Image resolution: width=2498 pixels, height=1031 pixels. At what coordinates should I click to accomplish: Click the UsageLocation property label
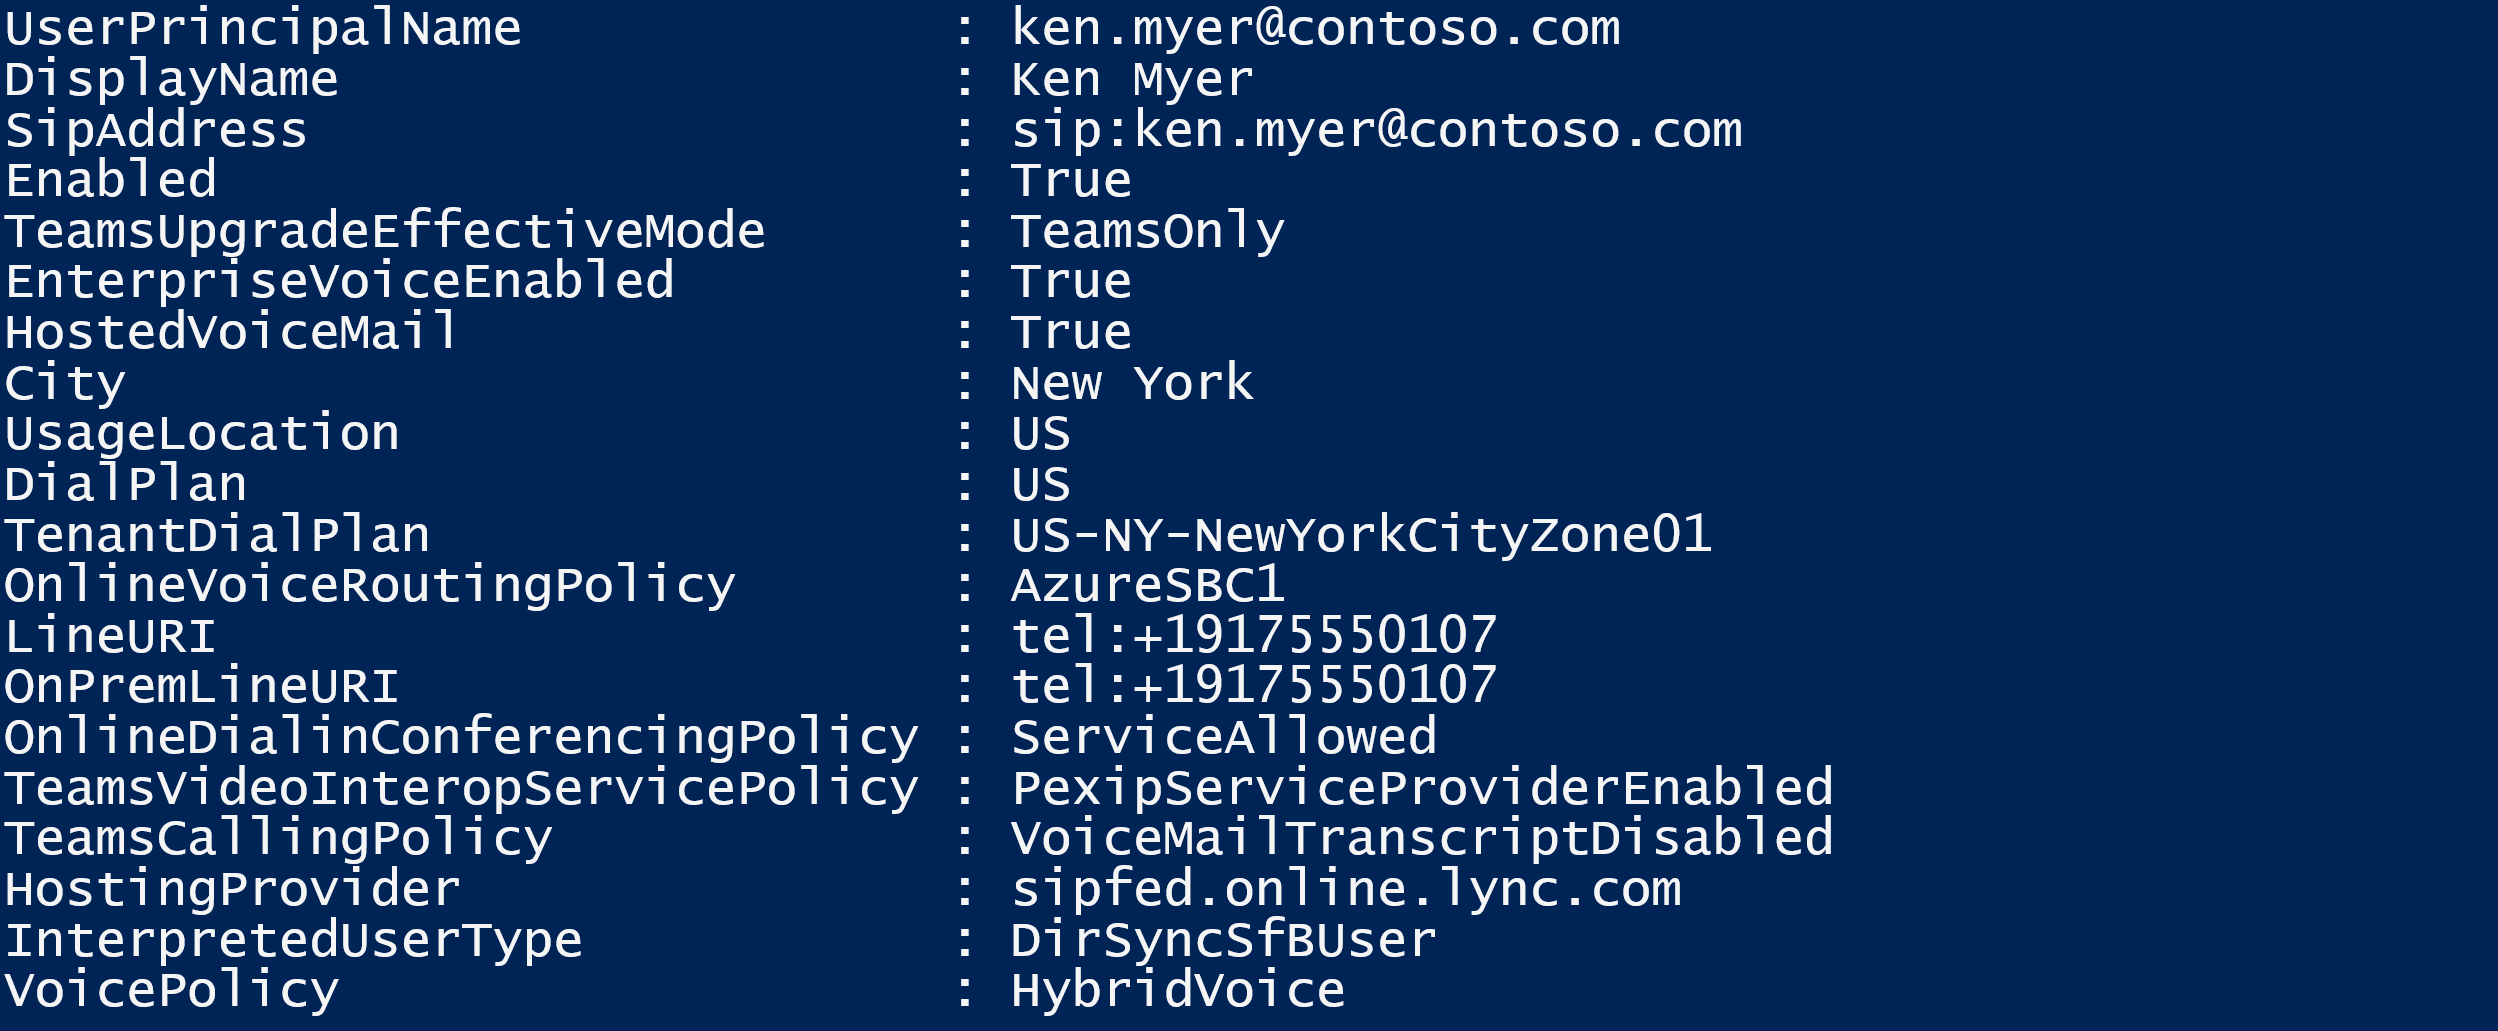click(x=201, y=433)
